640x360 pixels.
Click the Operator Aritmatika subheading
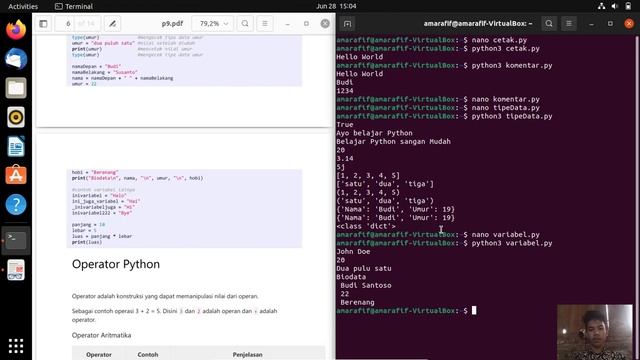101,335
